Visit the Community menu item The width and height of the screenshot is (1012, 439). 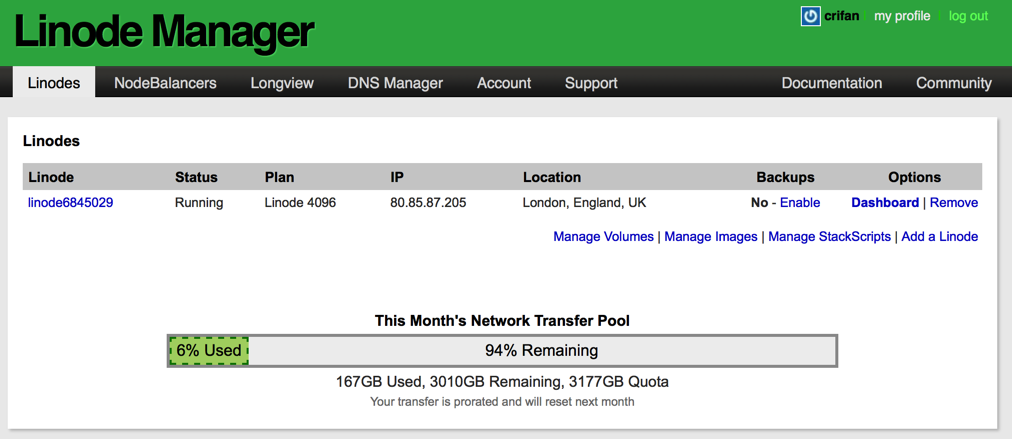pyautogui.click(x=954, y=83)
